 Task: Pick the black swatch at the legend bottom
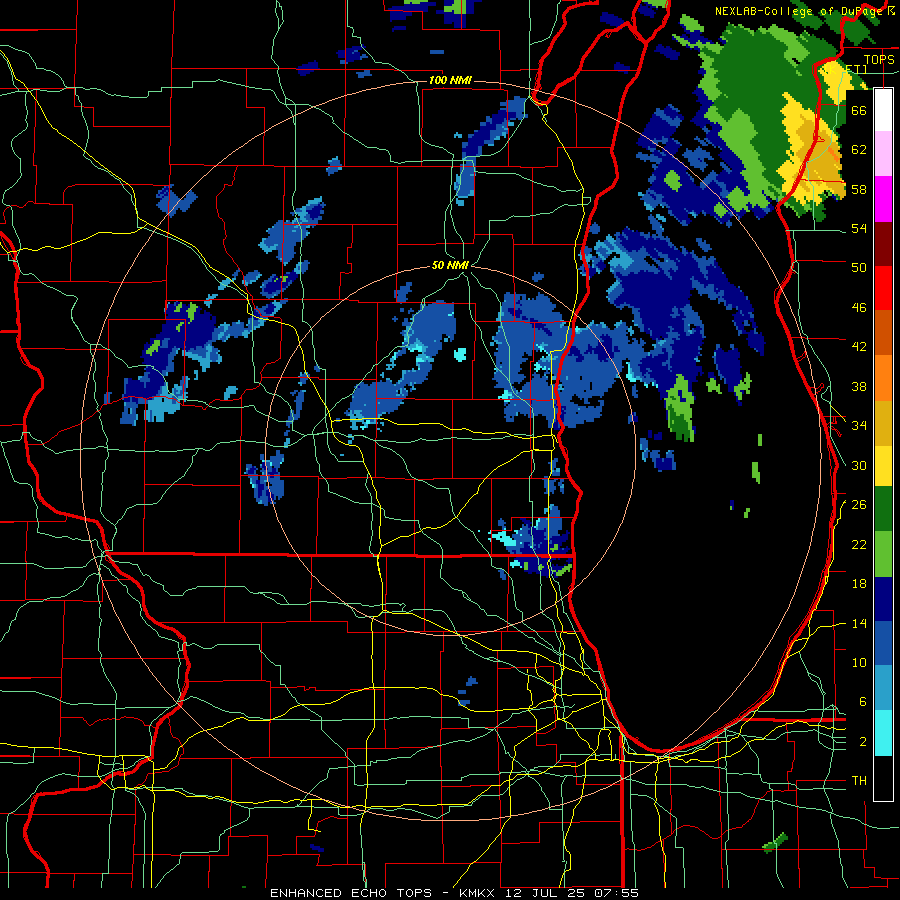tap(883, 778)
